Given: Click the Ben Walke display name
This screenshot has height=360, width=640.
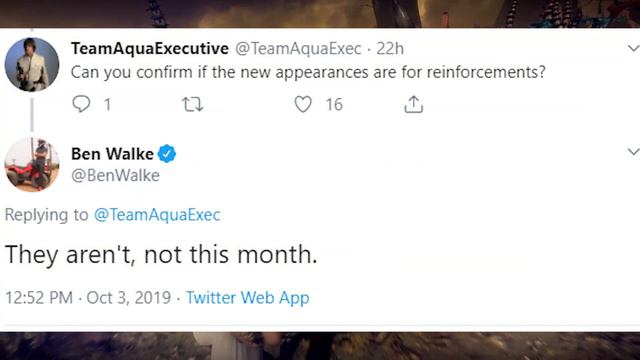Looking at the screenshot, I should click(112, 154).
